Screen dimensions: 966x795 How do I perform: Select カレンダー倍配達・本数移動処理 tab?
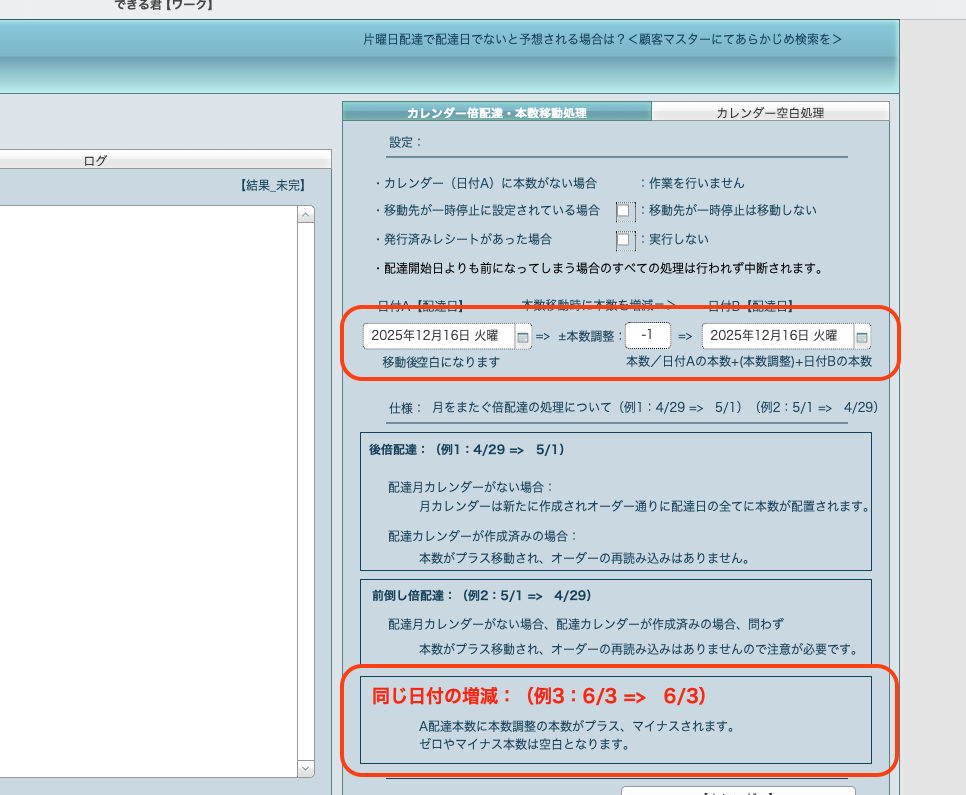tap(497, 112)
